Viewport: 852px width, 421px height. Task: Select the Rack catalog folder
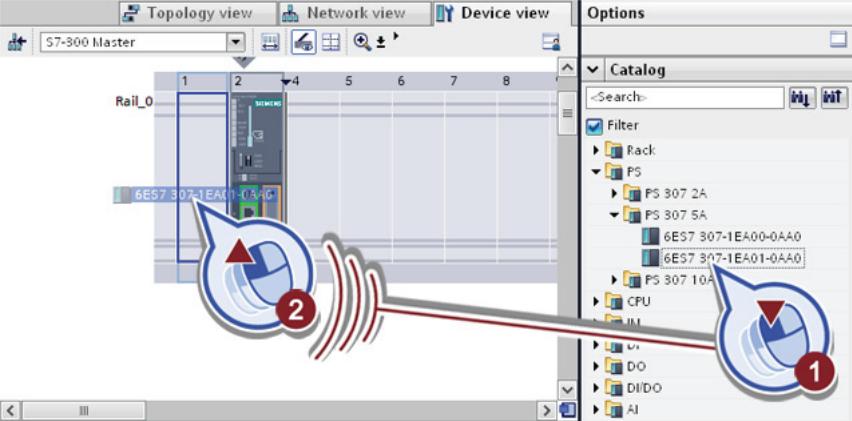click(641, 150)
